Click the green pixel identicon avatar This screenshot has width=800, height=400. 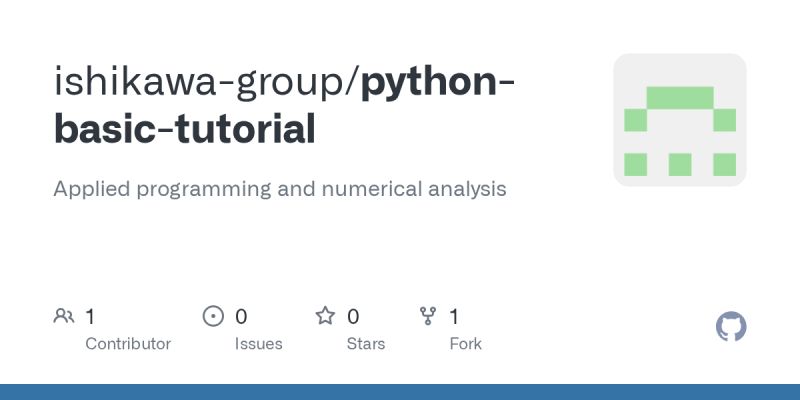[x=680, y=120]
